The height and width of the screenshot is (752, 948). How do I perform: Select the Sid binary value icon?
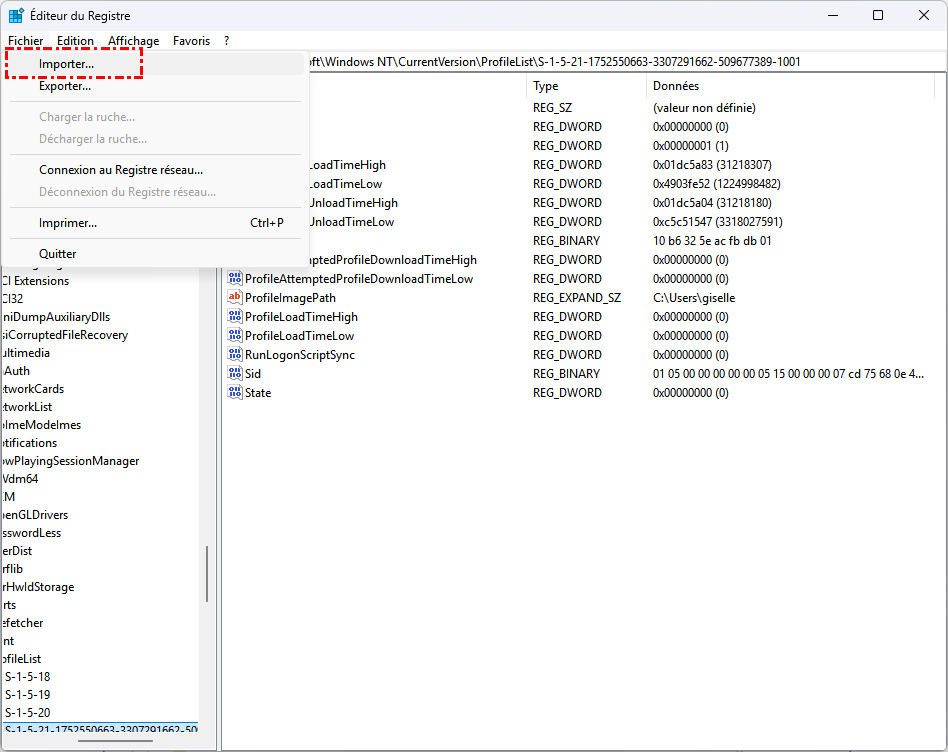click(235, 374)
